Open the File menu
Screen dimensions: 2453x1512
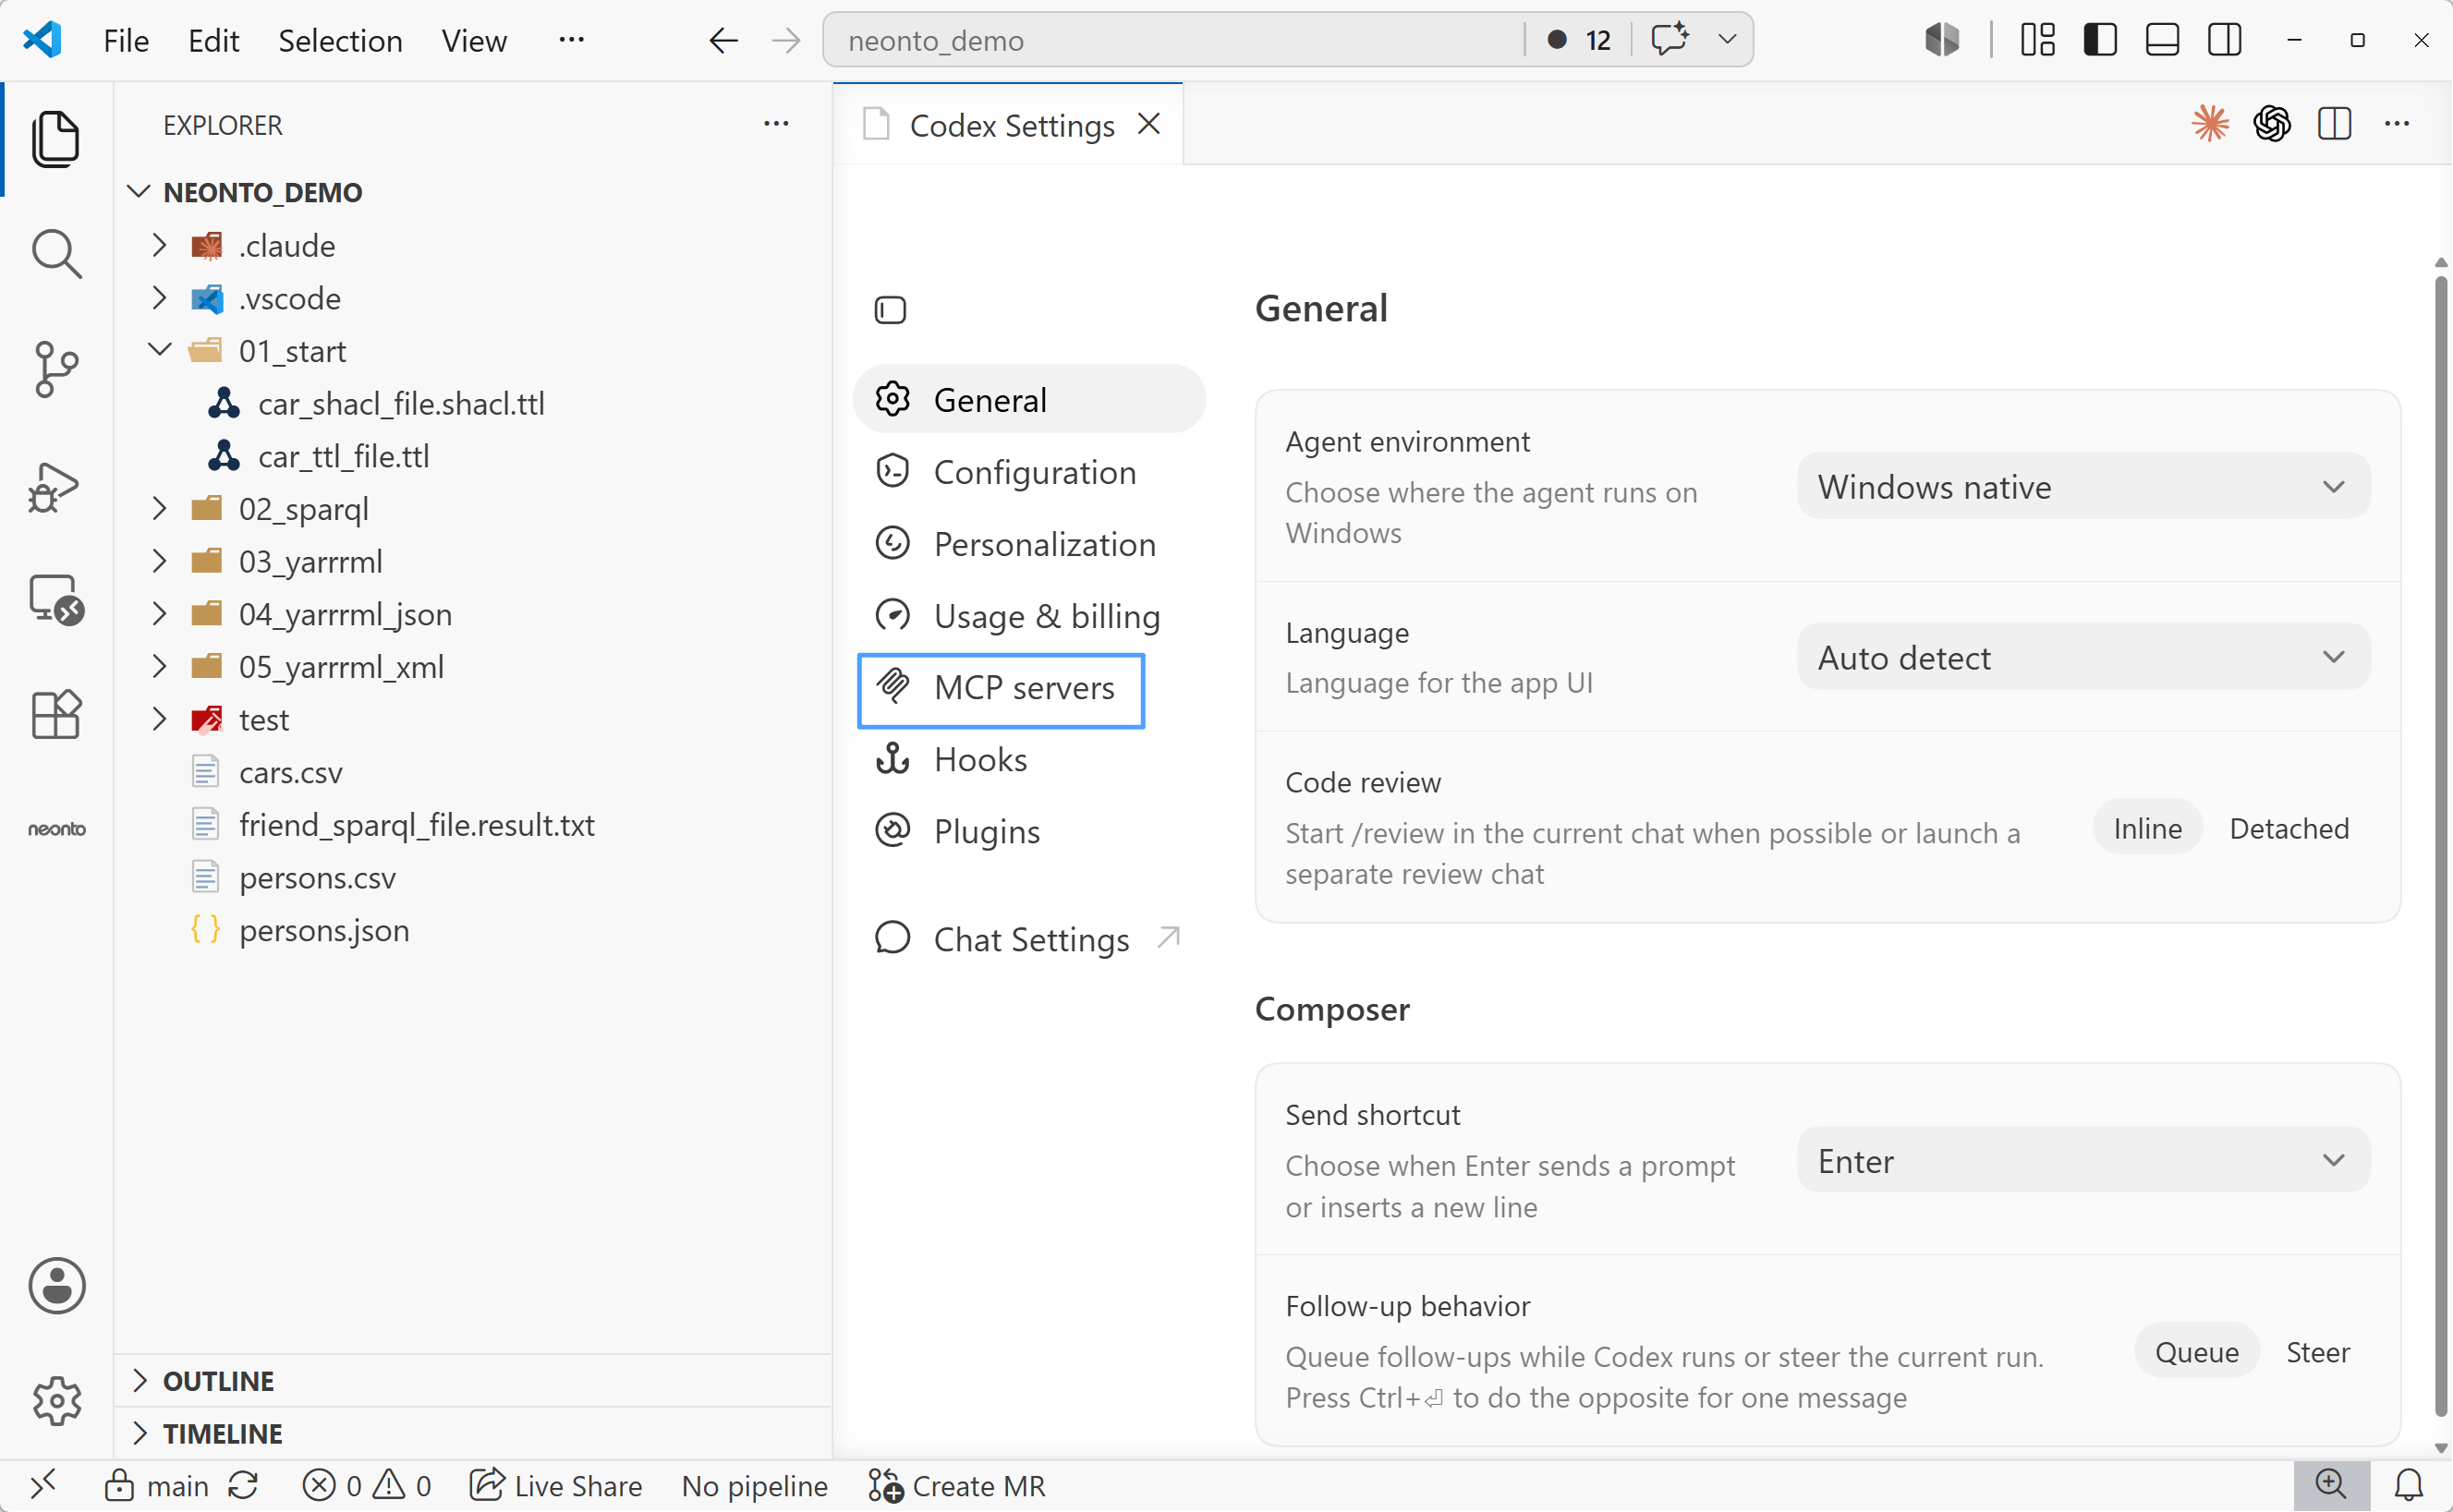[126, 40]
